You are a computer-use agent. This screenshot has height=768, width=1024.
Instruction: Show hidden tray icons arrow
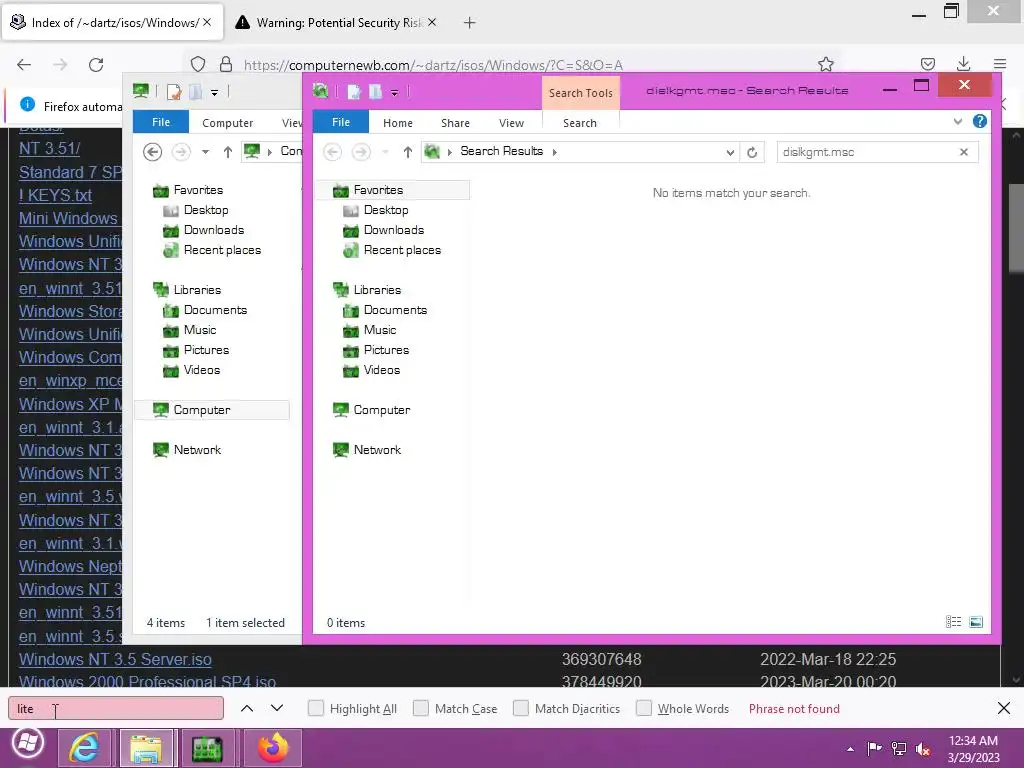coord(850,749)
